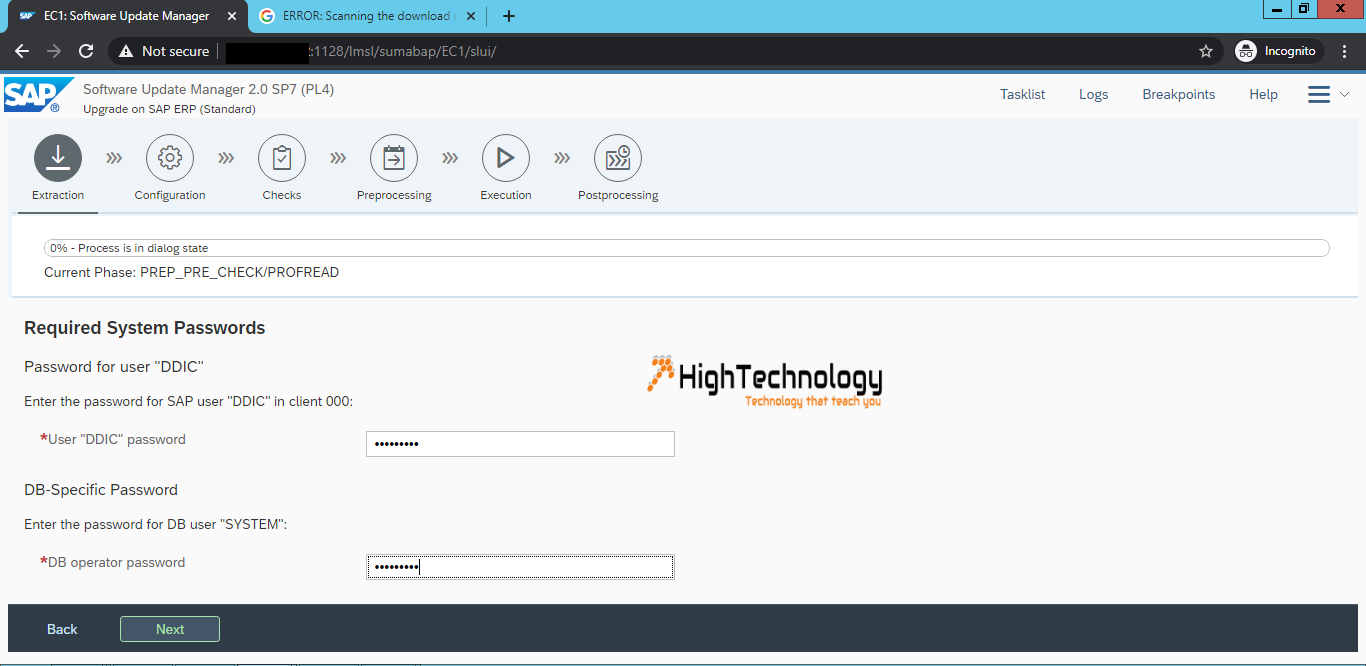Focus the User "DDIC" password field
Image resolution: width=1366 pixels, height=666 pixels.
(x=520, y=444)
